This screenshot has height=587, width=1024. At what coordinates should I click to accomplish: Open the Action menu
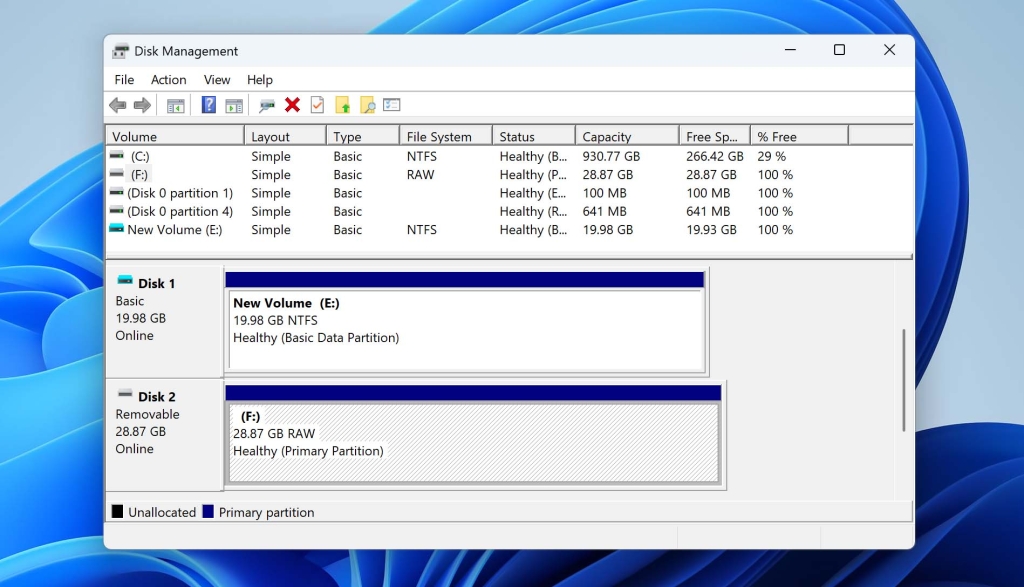click(x=168, y=80)
